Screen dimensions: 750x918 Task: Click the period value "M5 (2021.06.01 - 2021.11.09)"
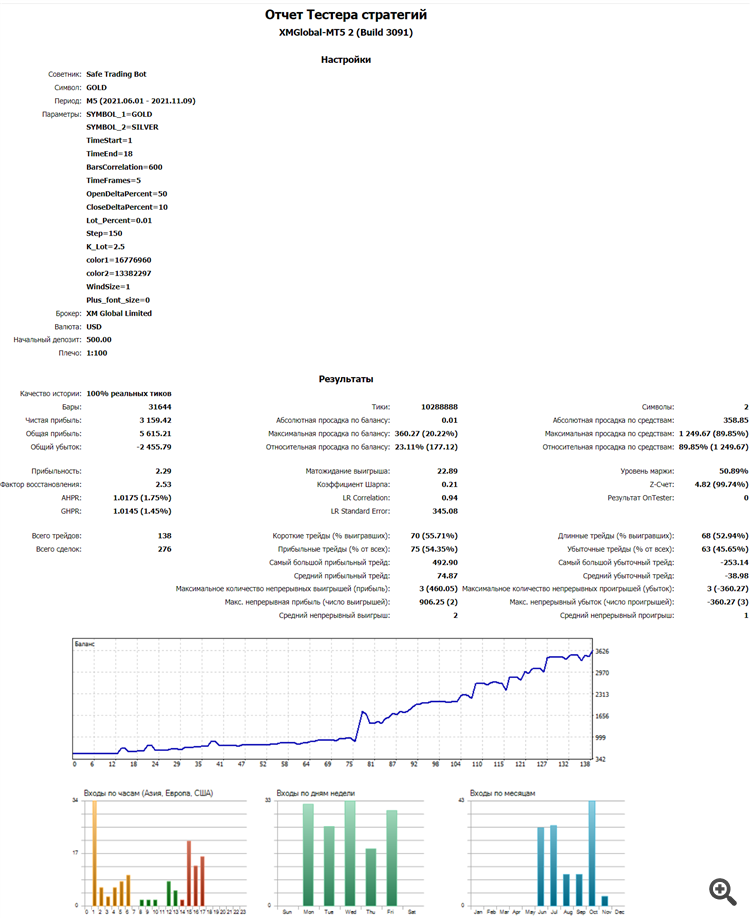141,101
